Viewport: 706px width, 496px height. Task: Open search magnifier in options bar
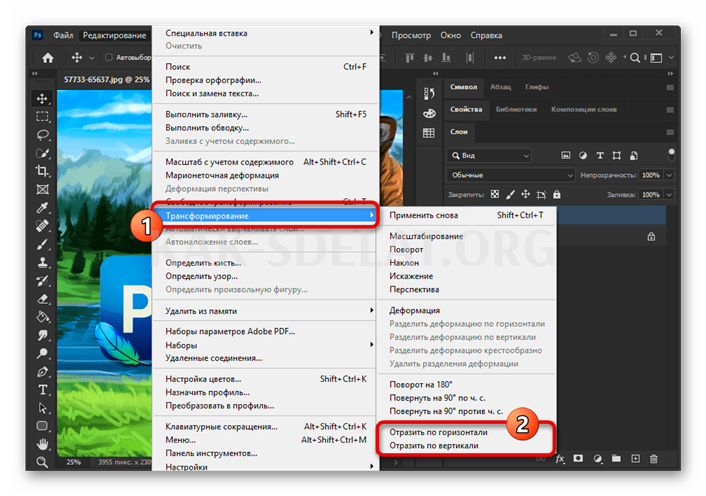[635, 58]
